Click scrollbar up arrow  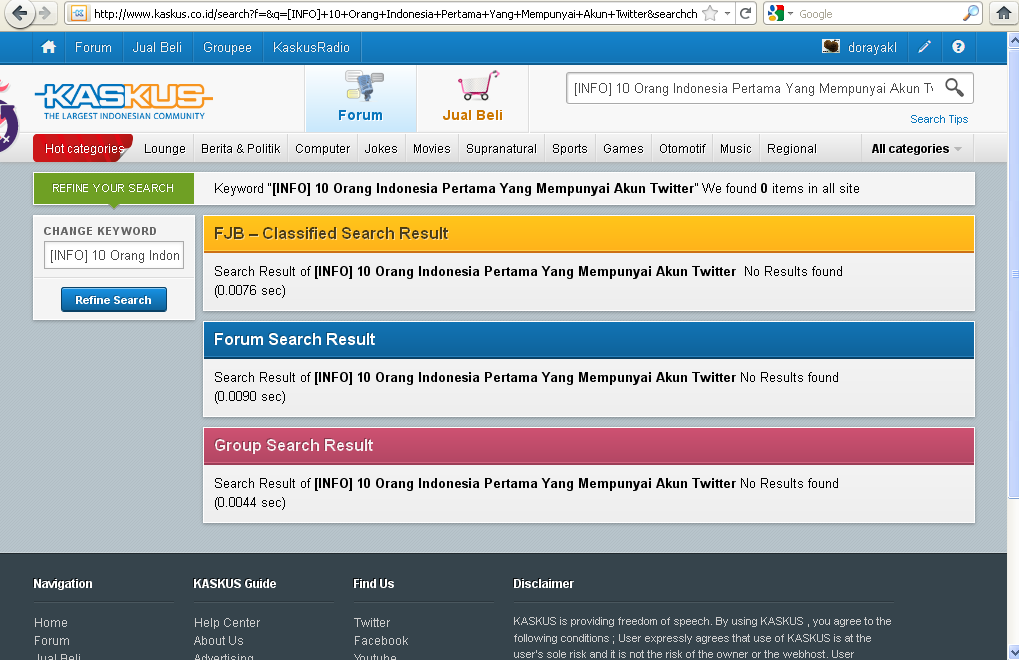point(1013,40)
